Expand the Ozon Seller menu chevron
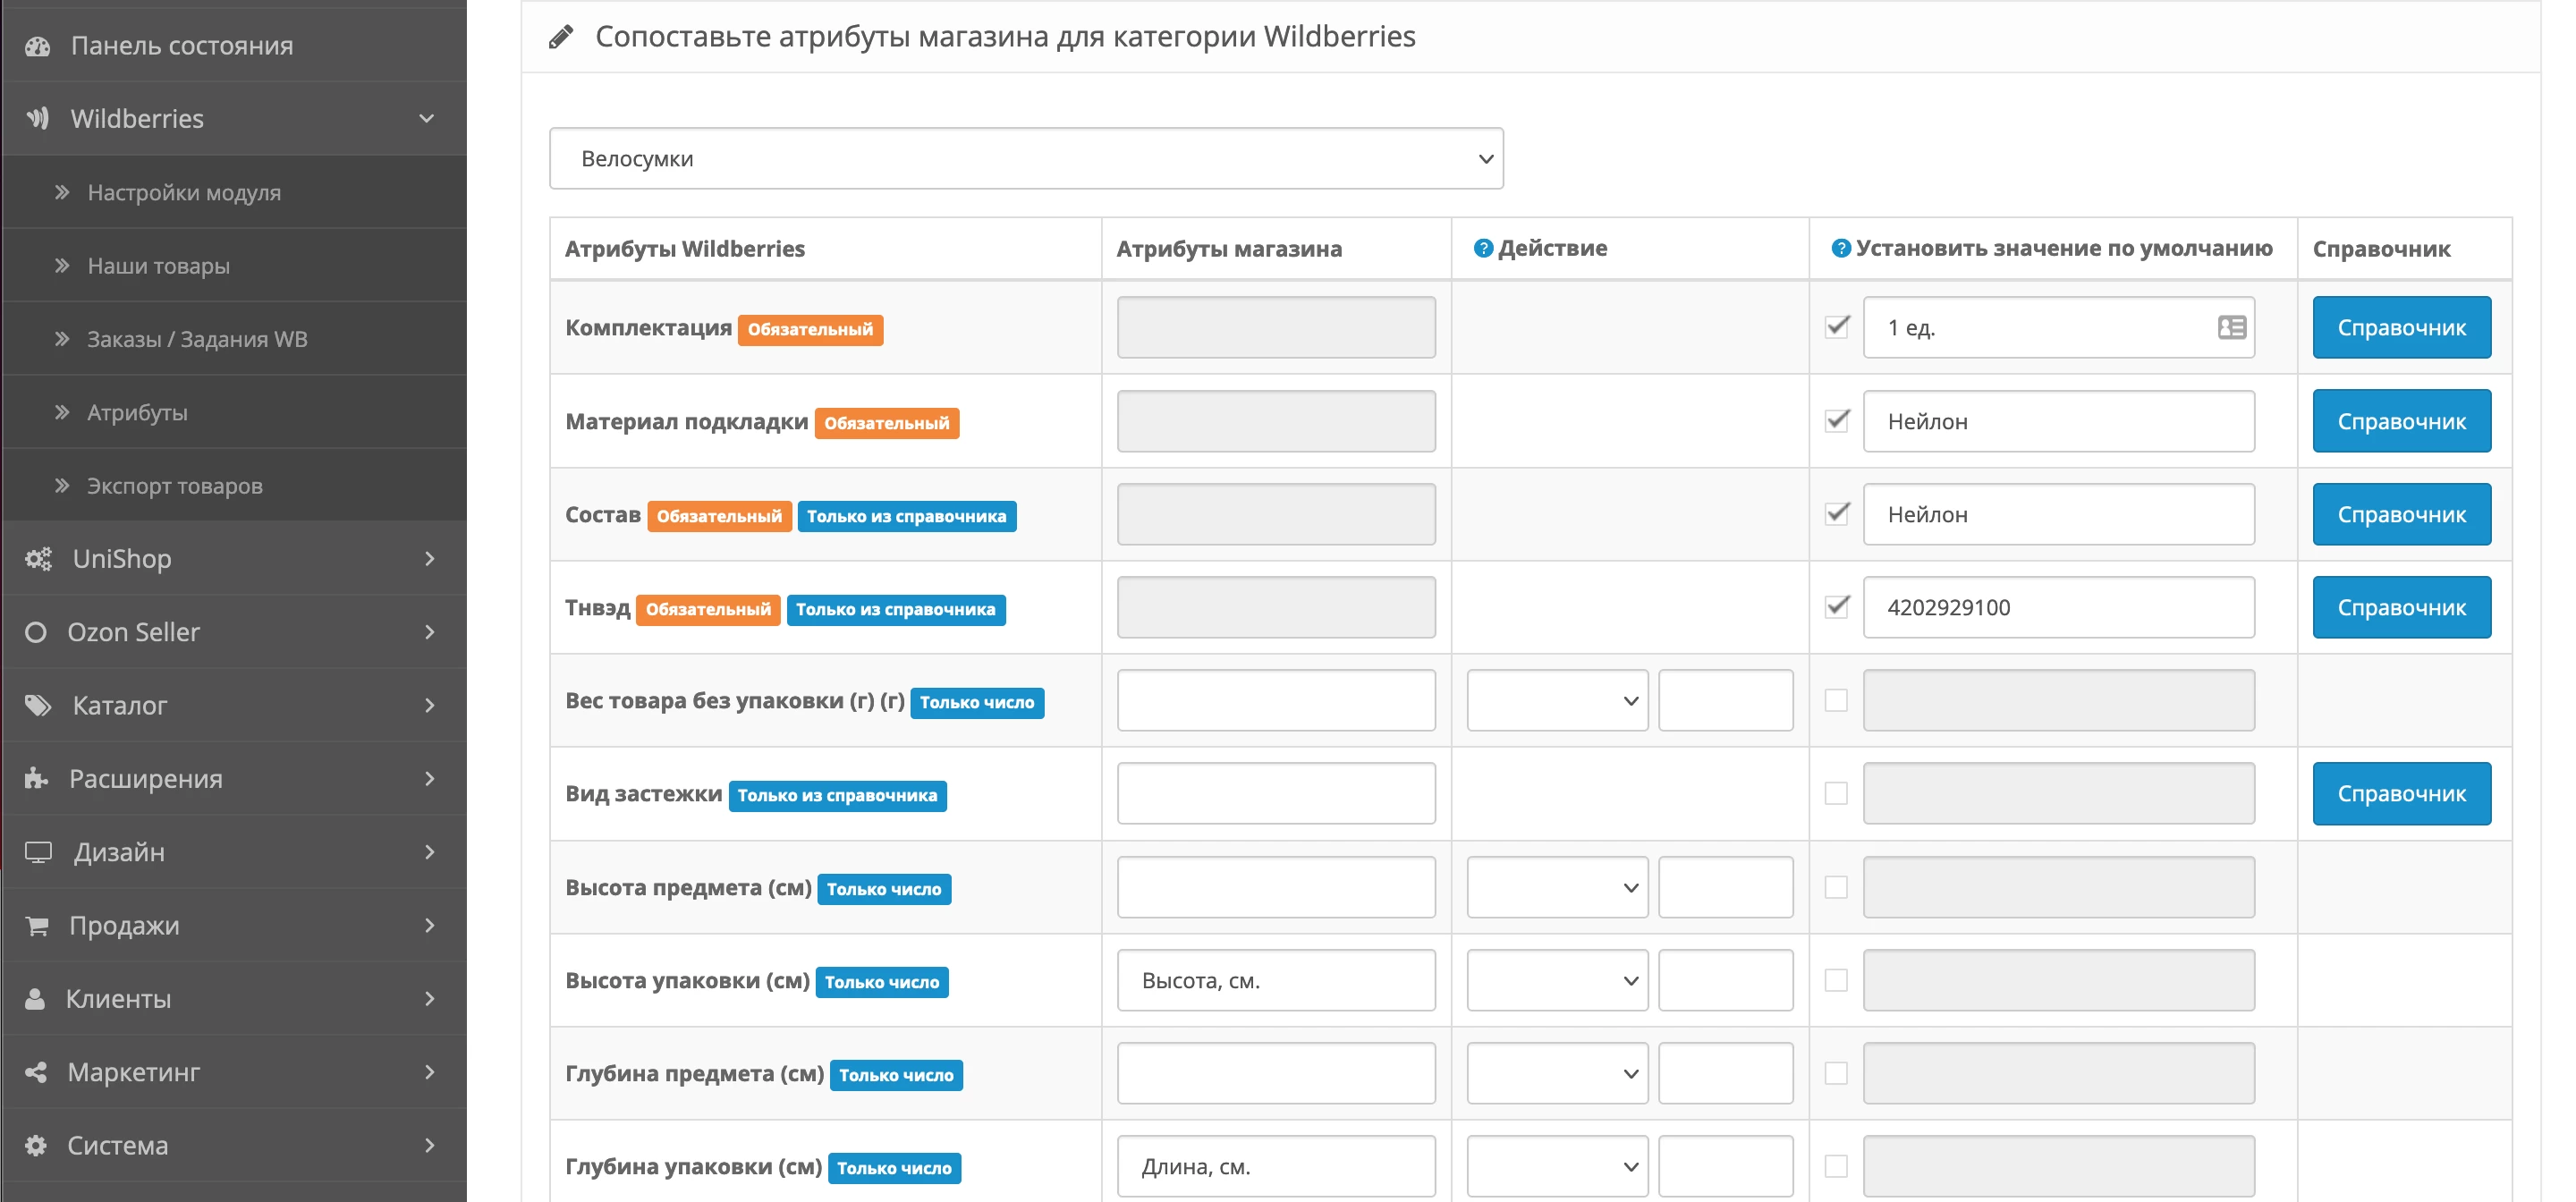The image size is (2576, 1202). tap(430, 632)
